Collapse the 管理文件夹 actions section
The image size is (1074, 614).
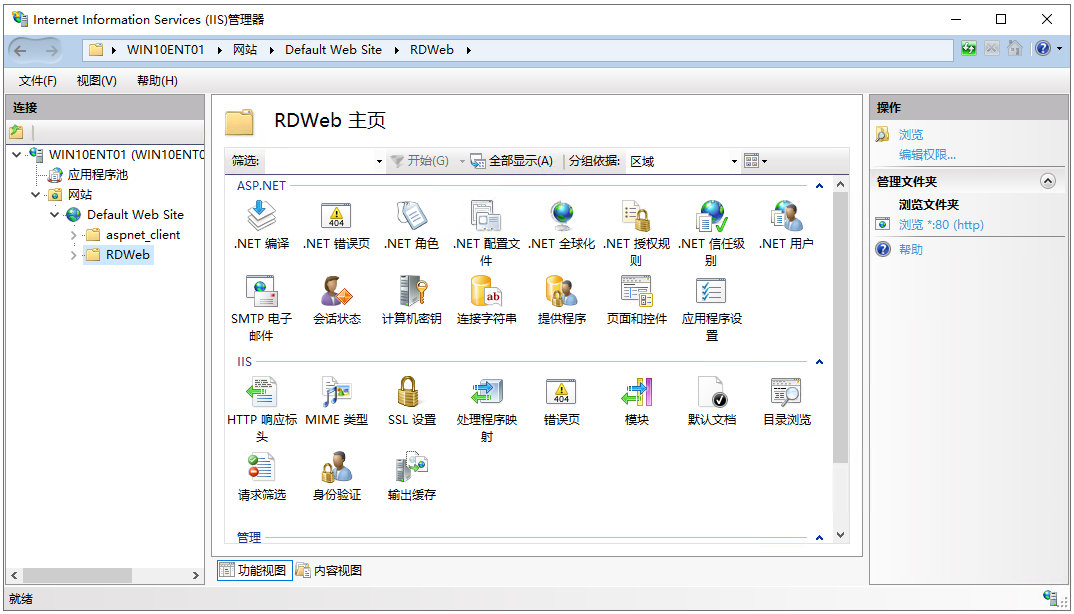(x=1048, y=181)
